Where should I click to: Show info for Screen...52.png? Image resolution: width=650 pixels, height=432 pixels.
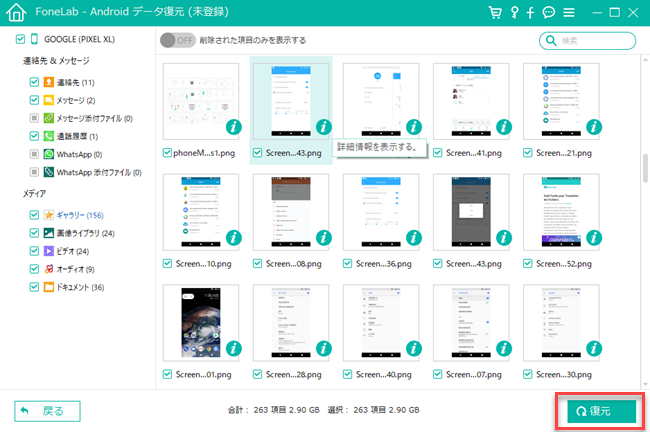[594, 238]
